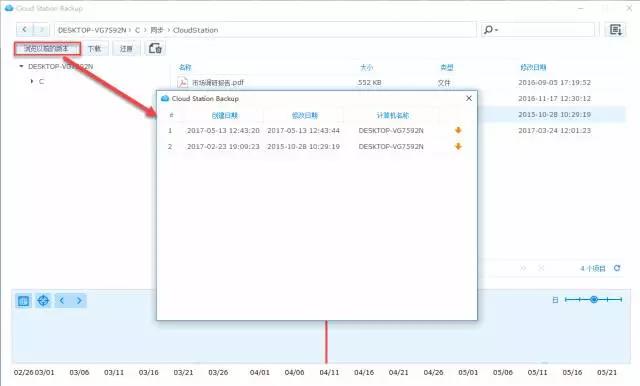This screenshot has height=386, width=640.
Task: Click the third toolbar text button
Action: click(x=126, y=49)
